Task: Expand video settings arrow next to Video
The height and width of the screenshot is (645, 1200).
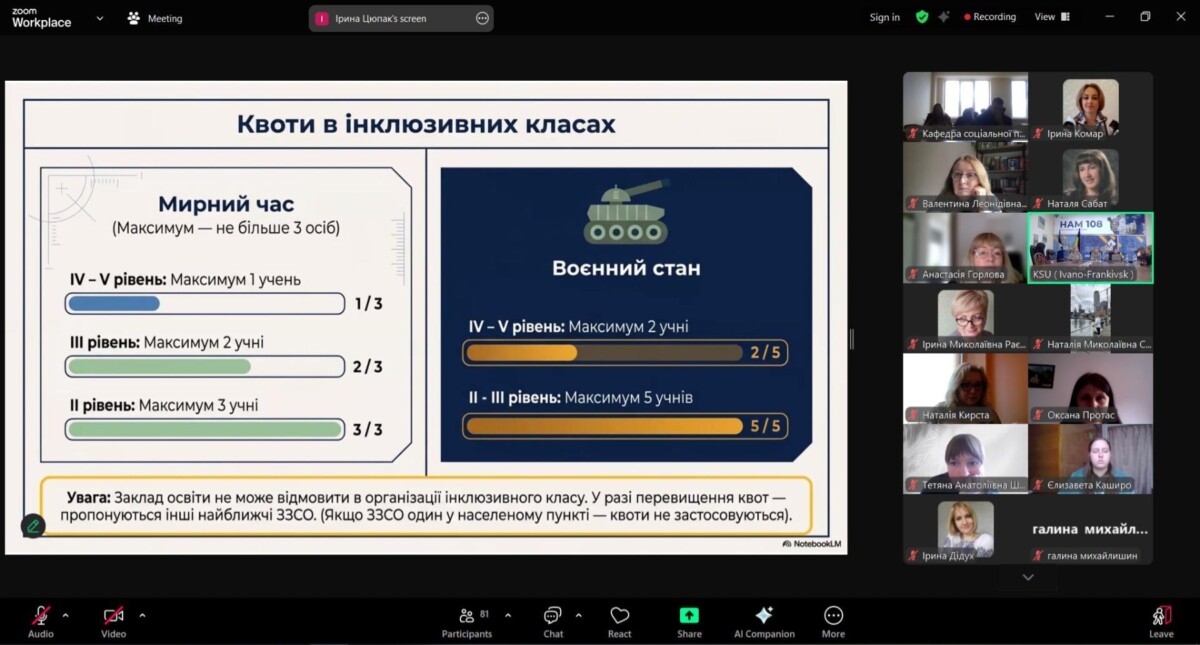Action: [142, 615]
